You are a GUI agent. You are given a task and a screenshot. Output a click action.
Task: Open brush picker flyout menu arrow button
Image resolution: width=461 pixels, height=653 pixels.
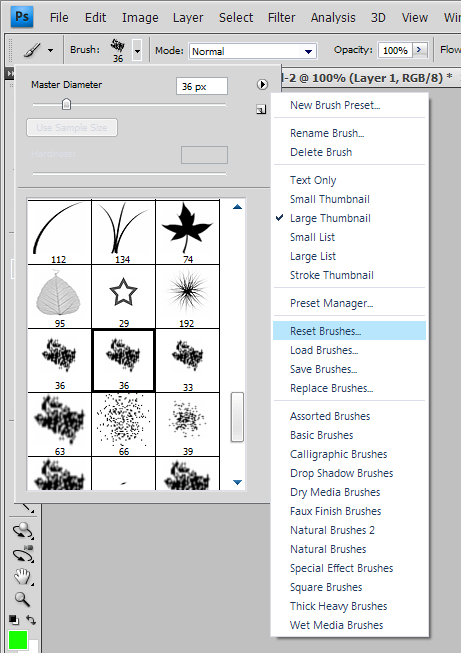[x=262, y=85]
